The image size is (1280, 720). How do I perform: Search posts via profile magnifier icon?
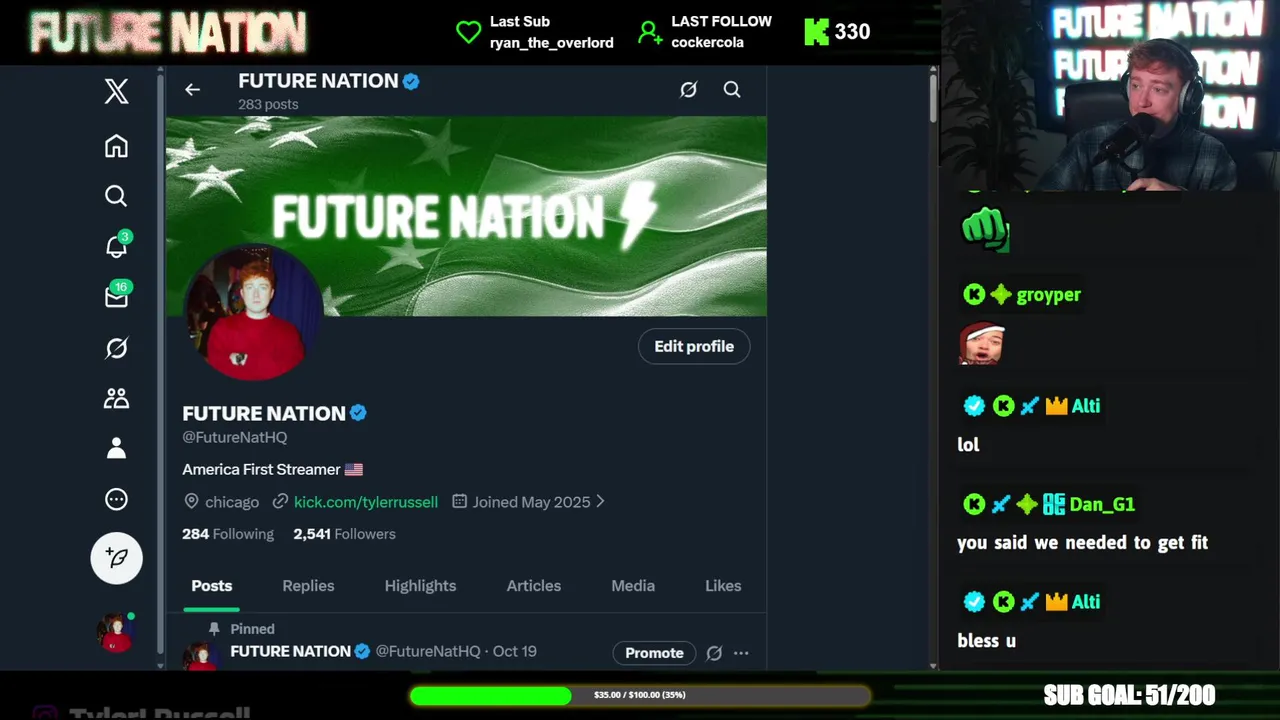732,90
